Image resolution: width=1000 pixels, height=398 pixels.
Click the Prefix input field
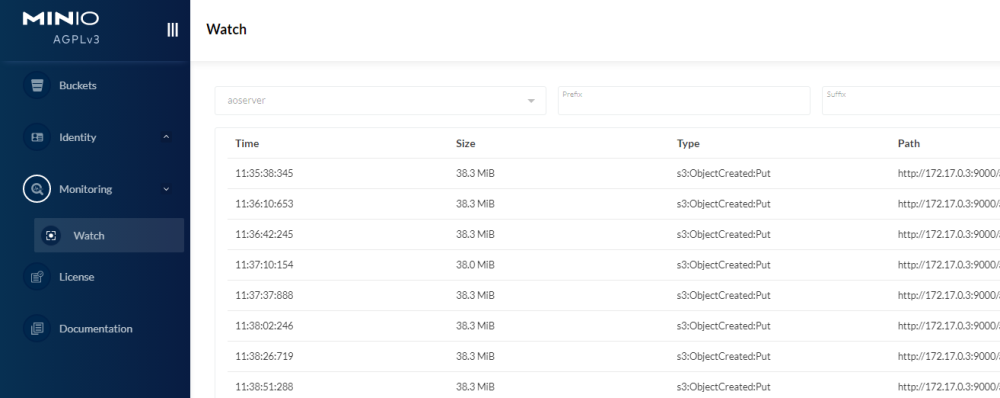684,101
